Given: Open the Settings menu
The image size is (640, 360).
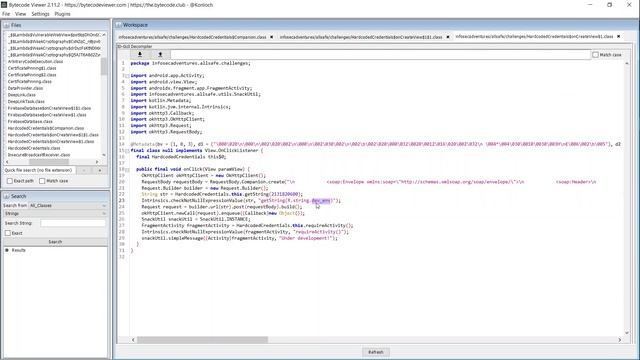Looking at the screenshot, I should [40, 14].
